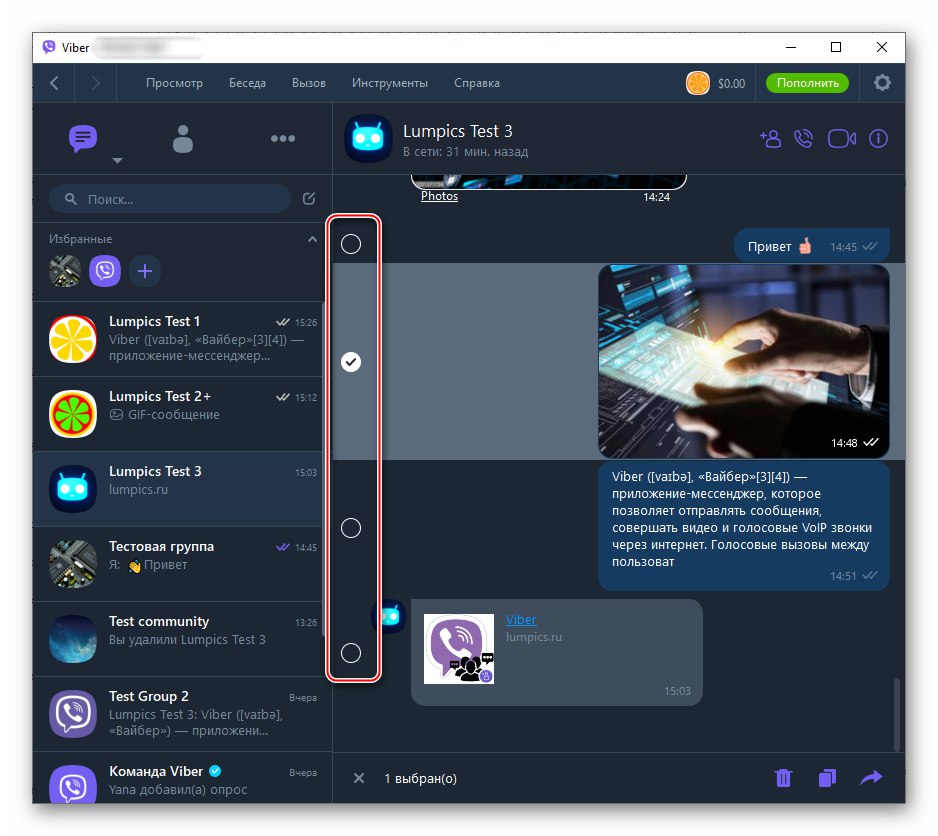Viewport: 938px width, 836px height.
Task: Click the search magnifier icon
Action: (71, 199)
